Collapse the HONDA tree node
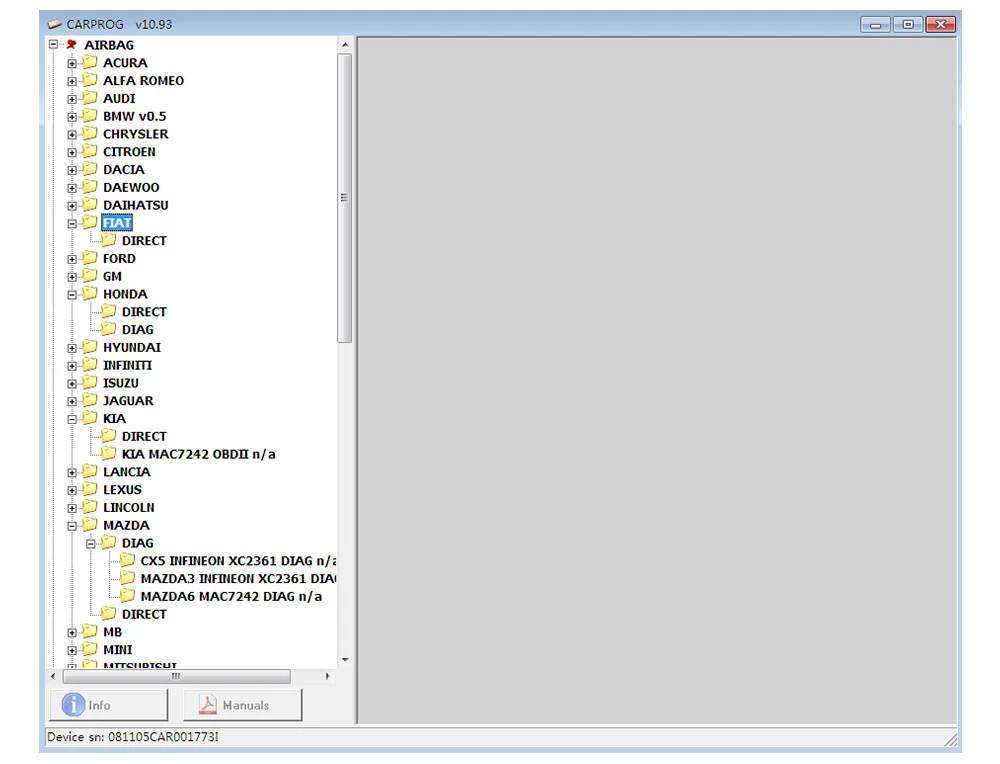This screenshot has width=1000, height=764. click(72, 295)
